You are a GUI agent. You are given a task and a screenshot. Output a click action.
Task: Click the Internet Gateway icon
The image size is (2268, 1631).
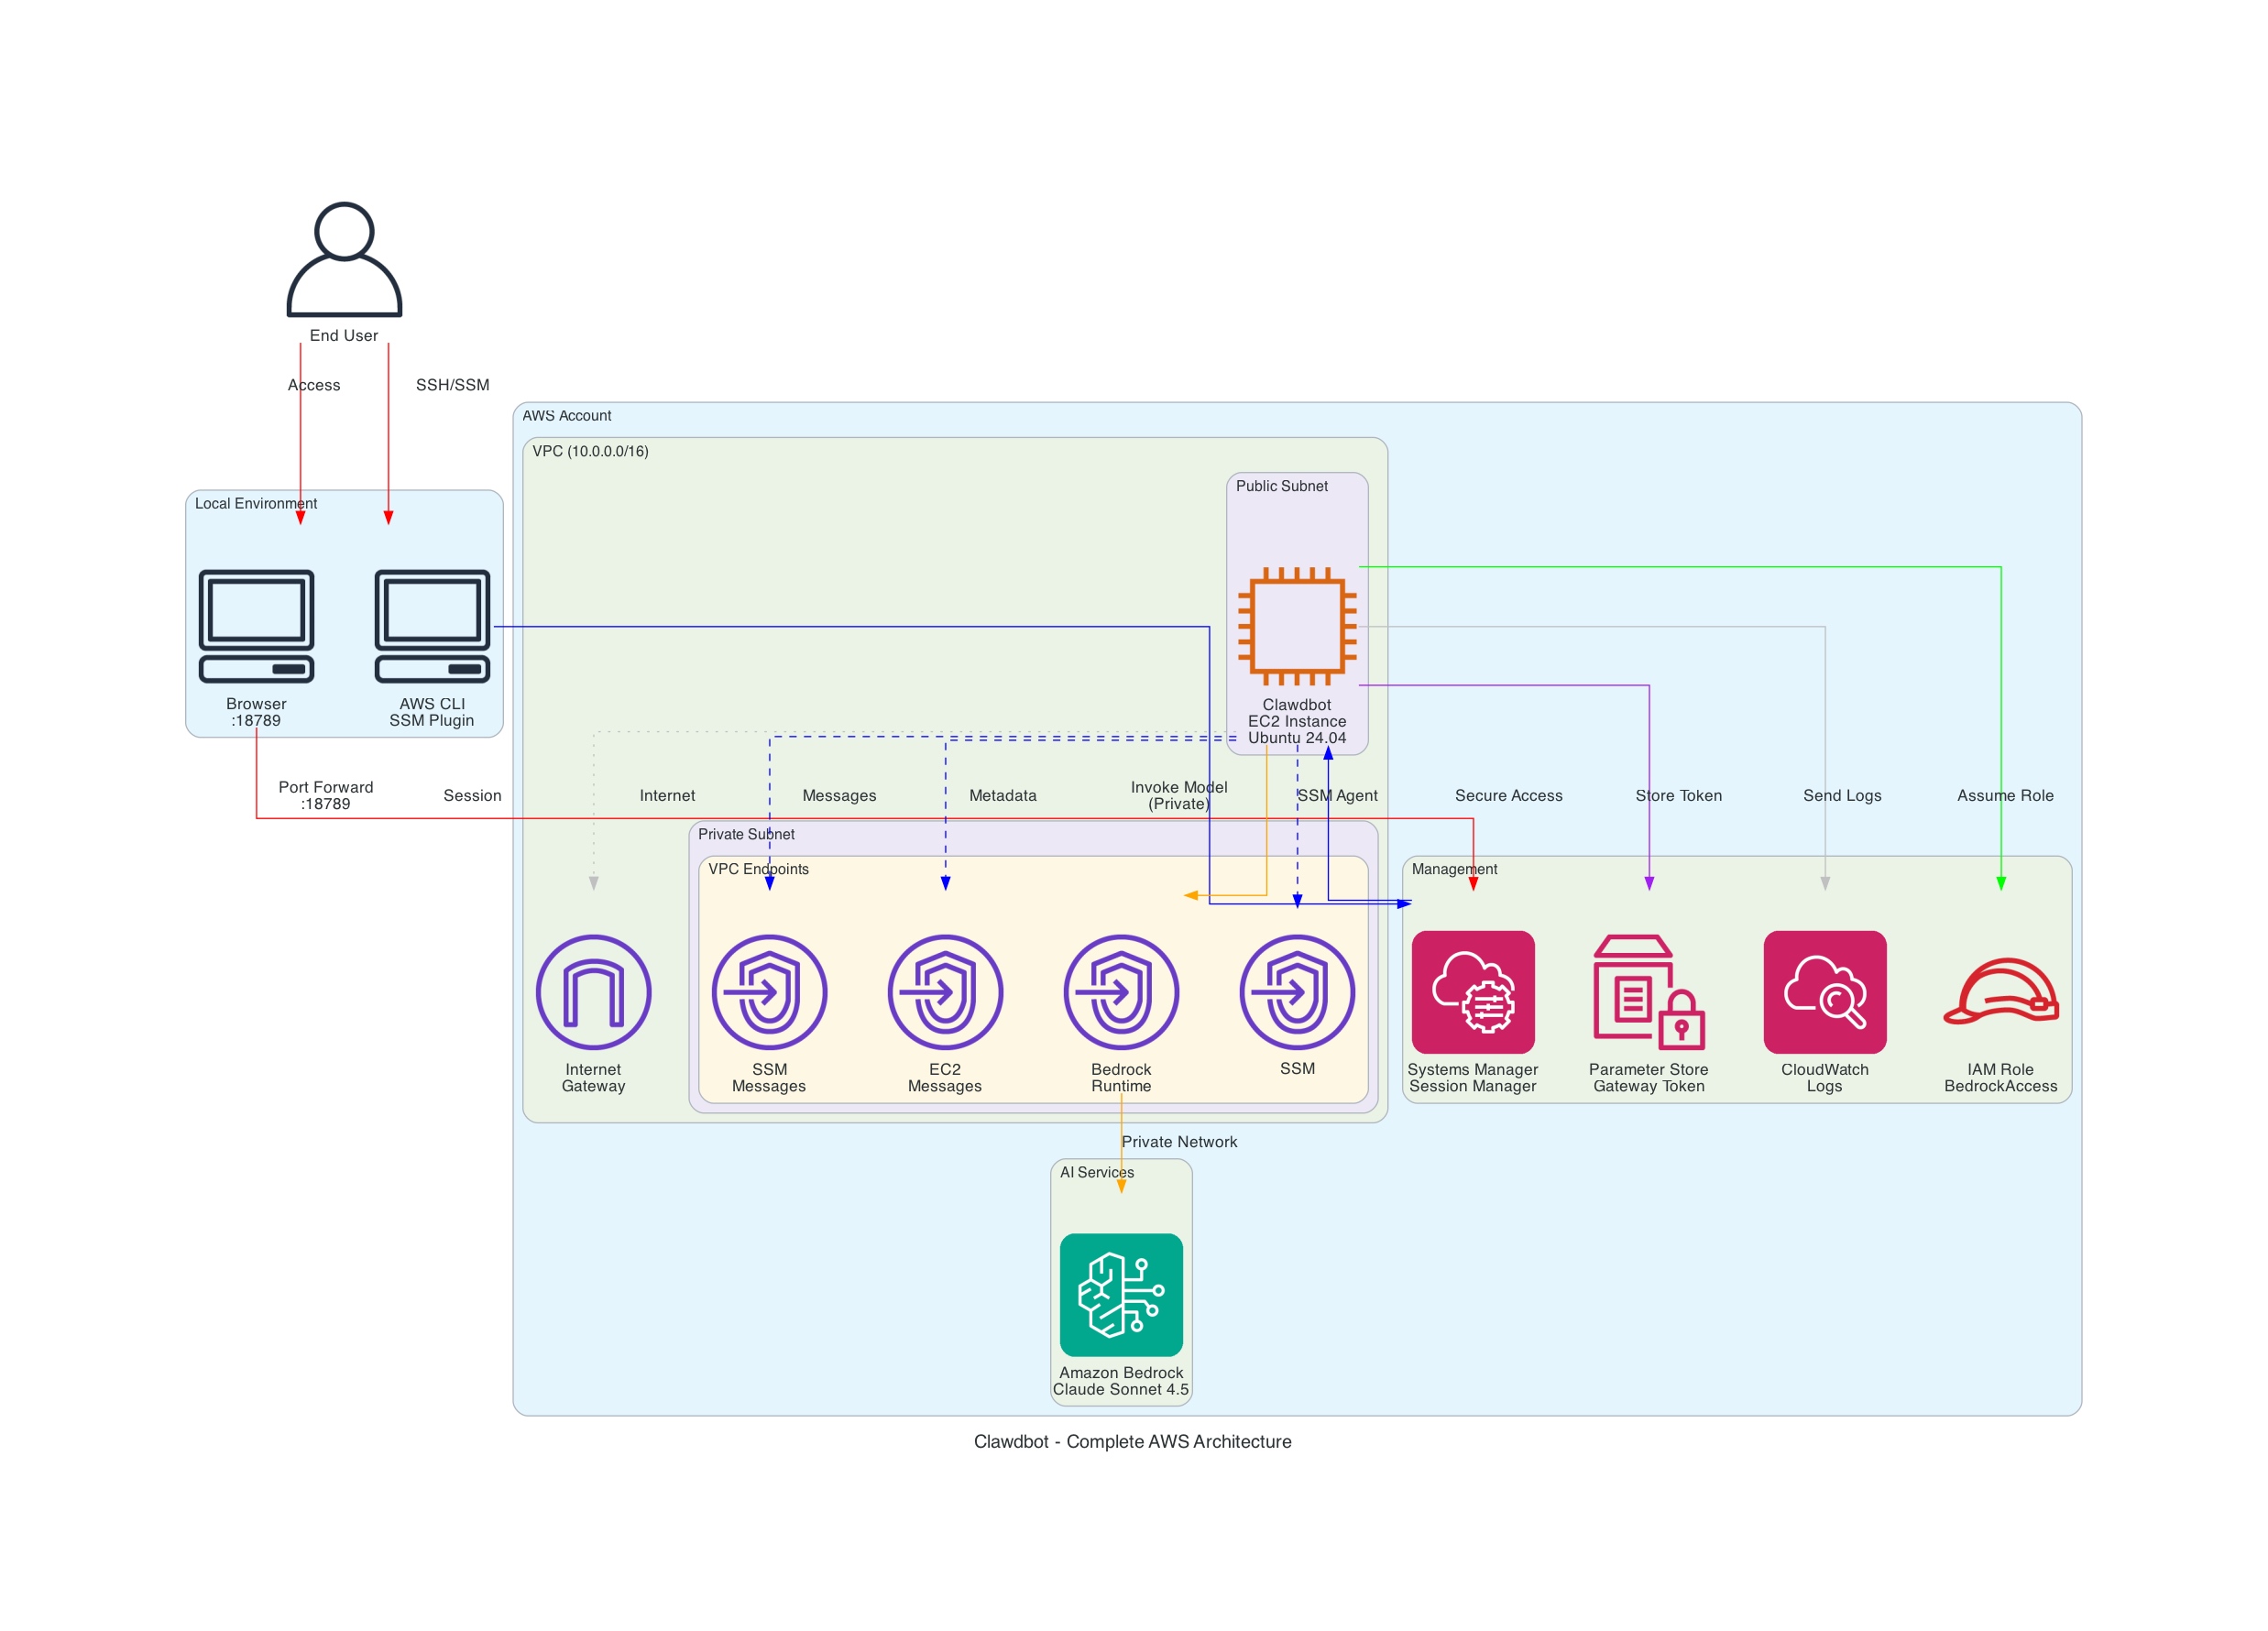point(593,992)
